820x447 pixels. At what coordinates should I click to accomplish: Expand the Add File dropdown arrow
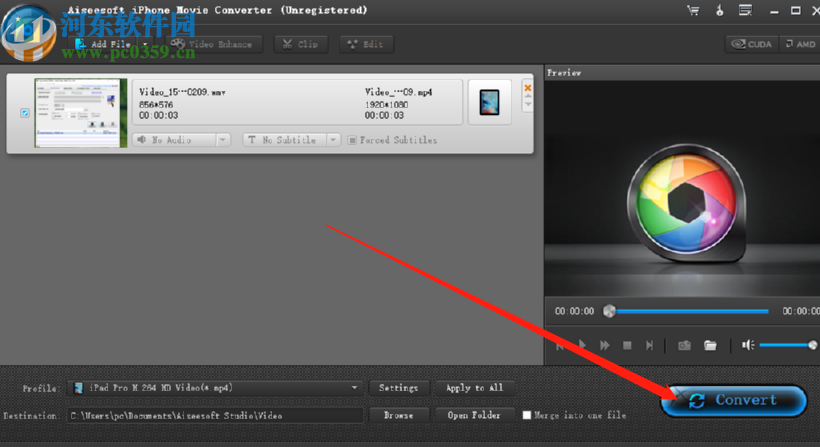click(145, 44)
